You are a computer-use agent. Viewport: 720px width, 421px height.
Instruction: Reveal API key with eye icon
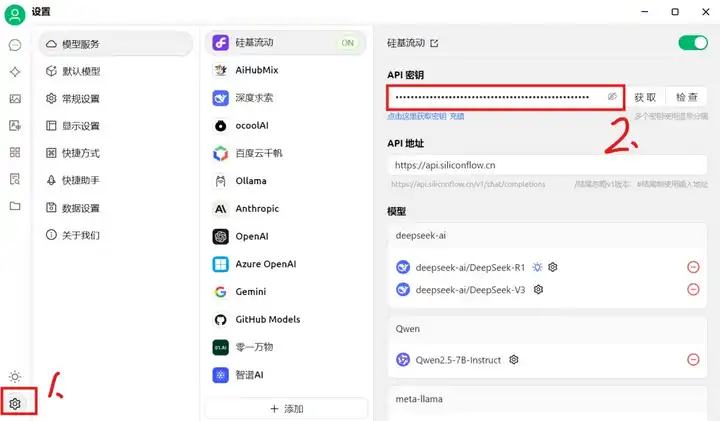point(612,96)
